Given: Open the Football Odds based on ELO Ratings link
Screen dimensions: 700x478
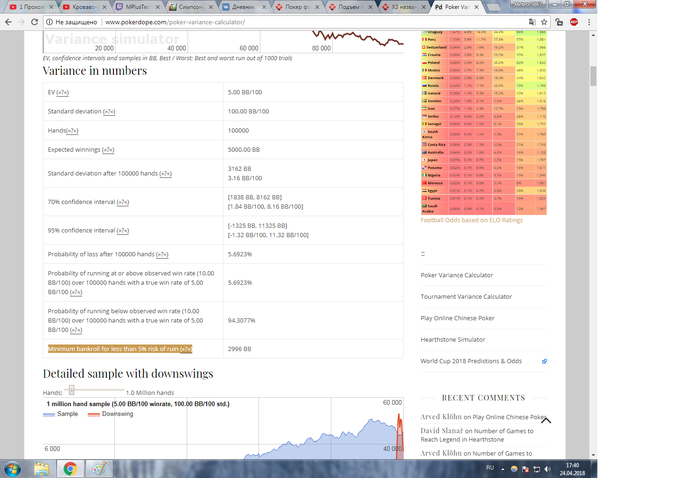Looking at the screenshot, I should click(x=471, y=220).
